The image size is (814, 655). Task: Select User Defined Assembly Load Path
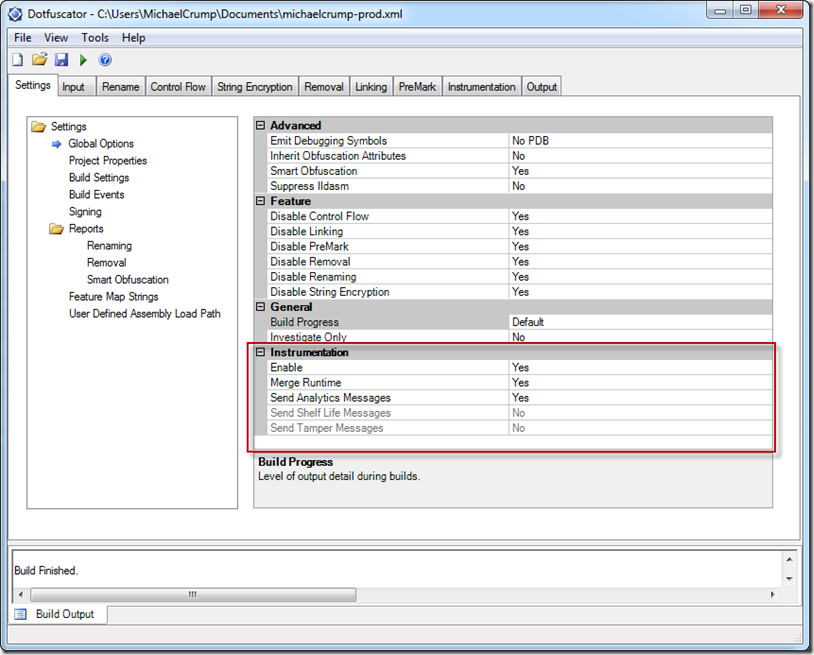(x=145, y=314)
